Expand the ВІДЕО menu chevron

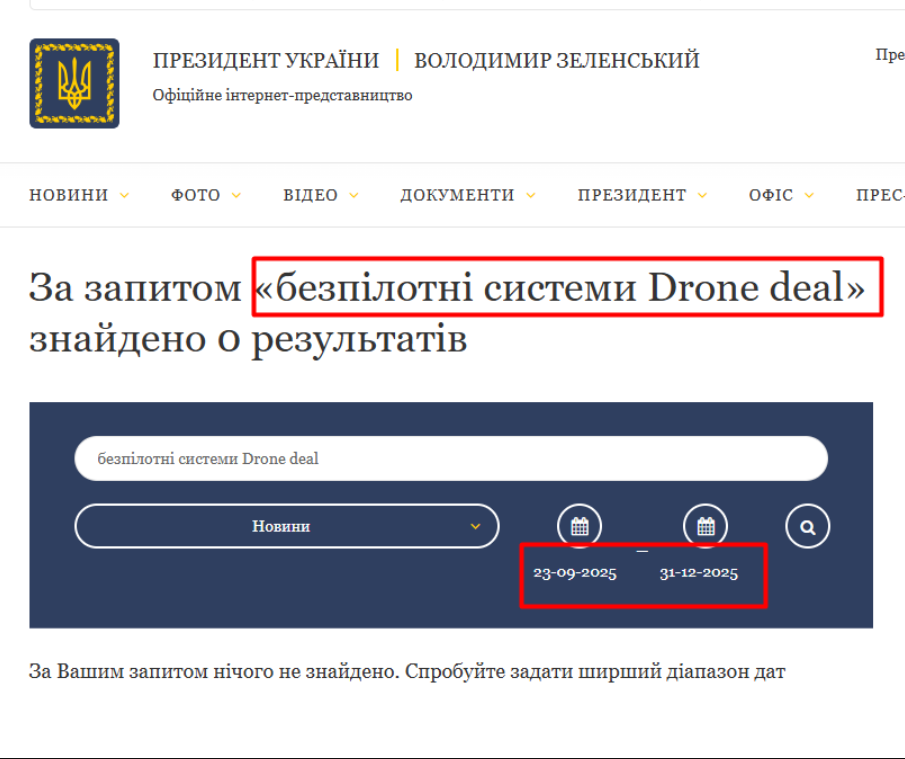(x=354, y=196)
